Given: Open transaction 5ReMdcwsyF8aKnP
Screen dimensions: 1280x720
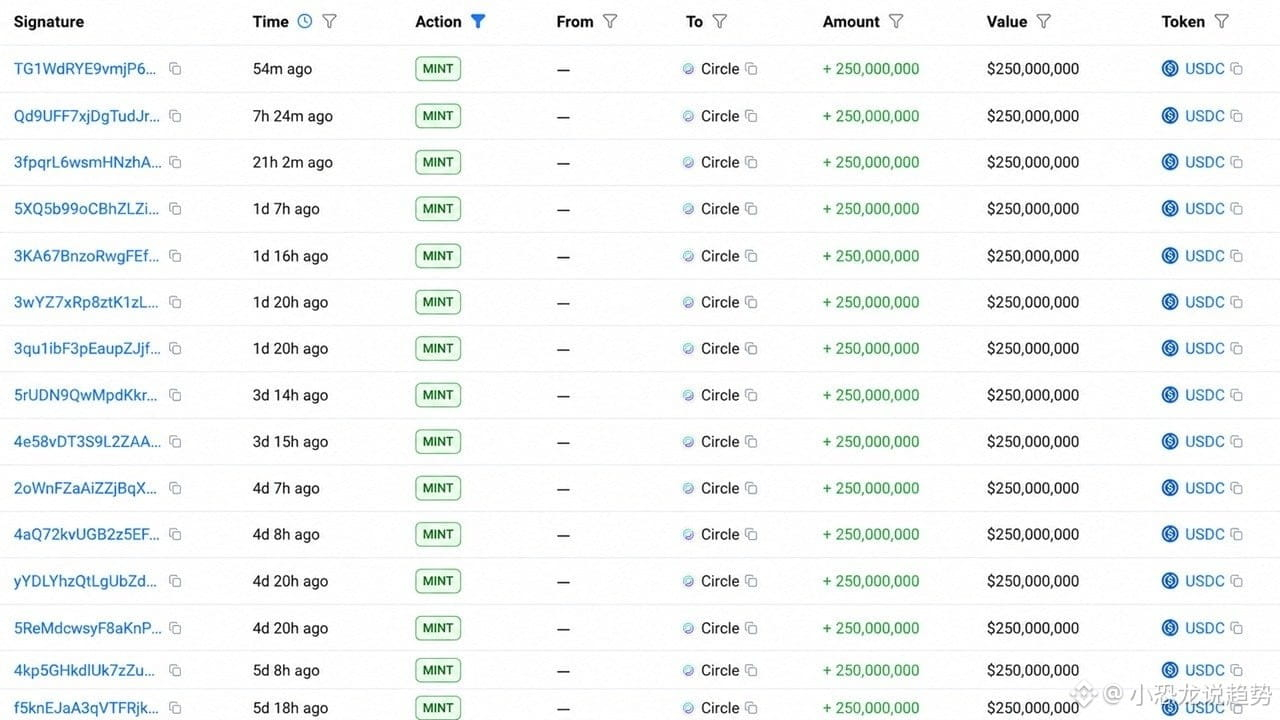Looking at the screenshot, I should 87,628.
